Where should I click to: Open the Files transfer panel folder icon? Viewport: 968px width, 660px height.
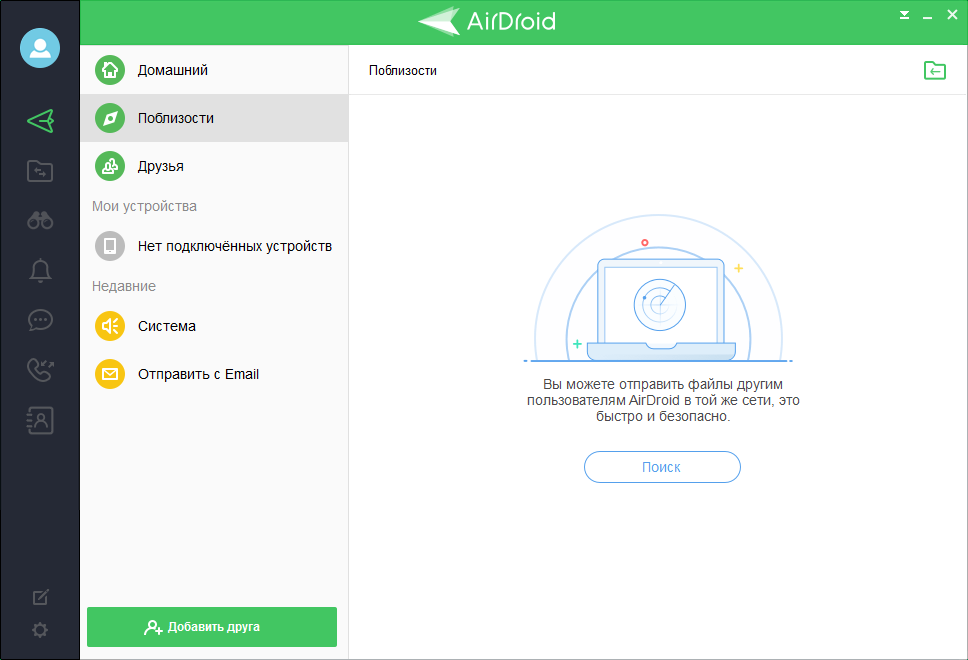click(x=40, y=170)
